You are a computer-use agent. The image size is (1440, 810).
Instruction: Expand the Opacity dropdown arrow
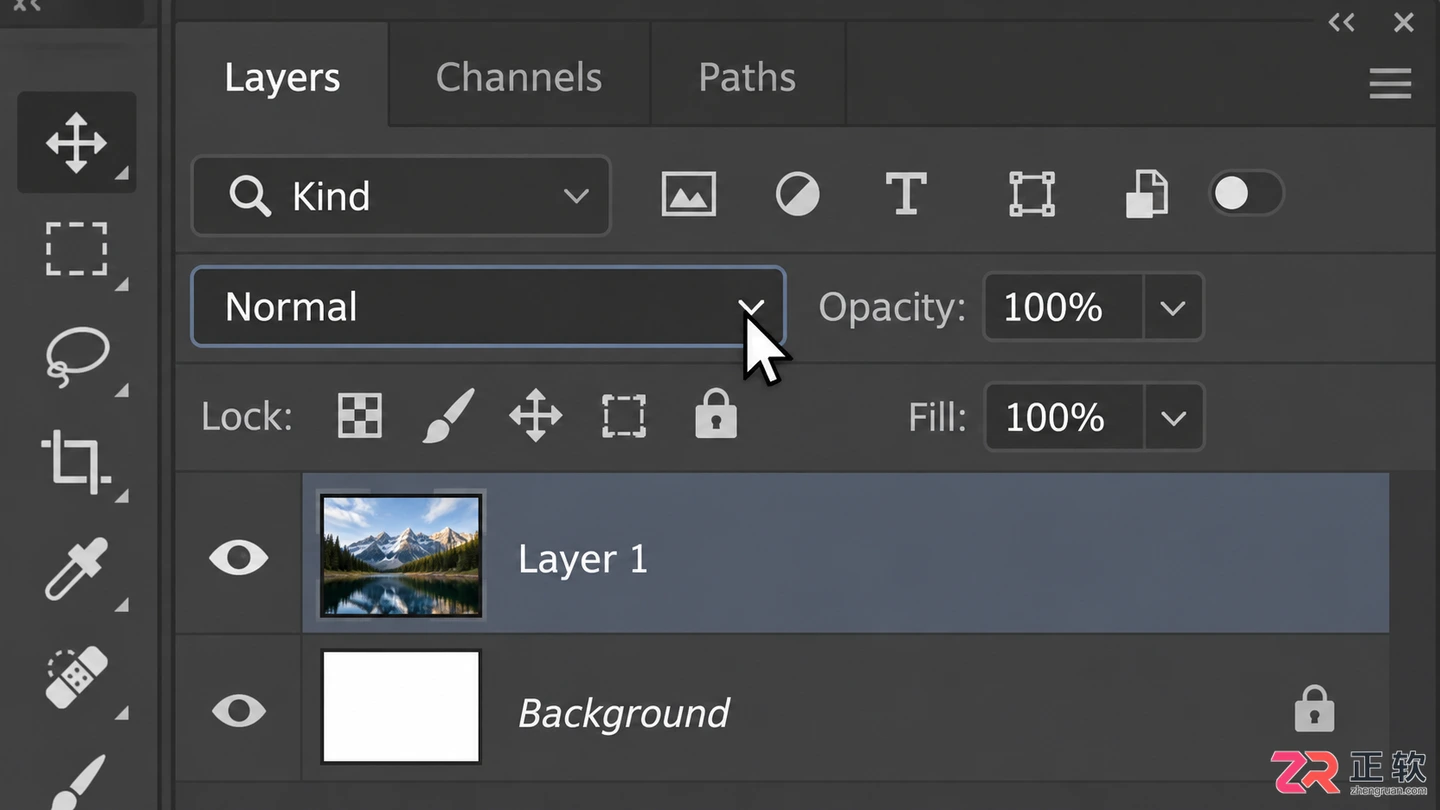1173,307
